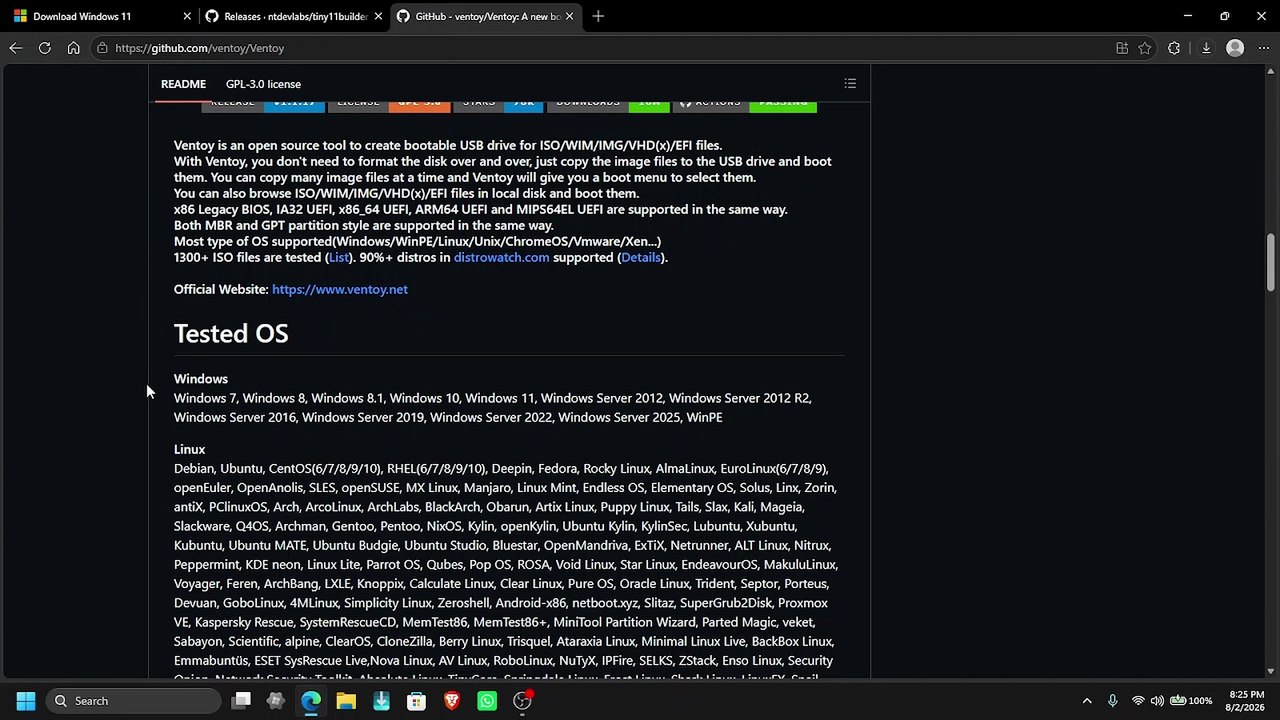The height and width of the screenshot is (720, 1280).
Task: Open the clock showing 8:25 PM
Action: pyautogui.click(x=1245, y=701)
